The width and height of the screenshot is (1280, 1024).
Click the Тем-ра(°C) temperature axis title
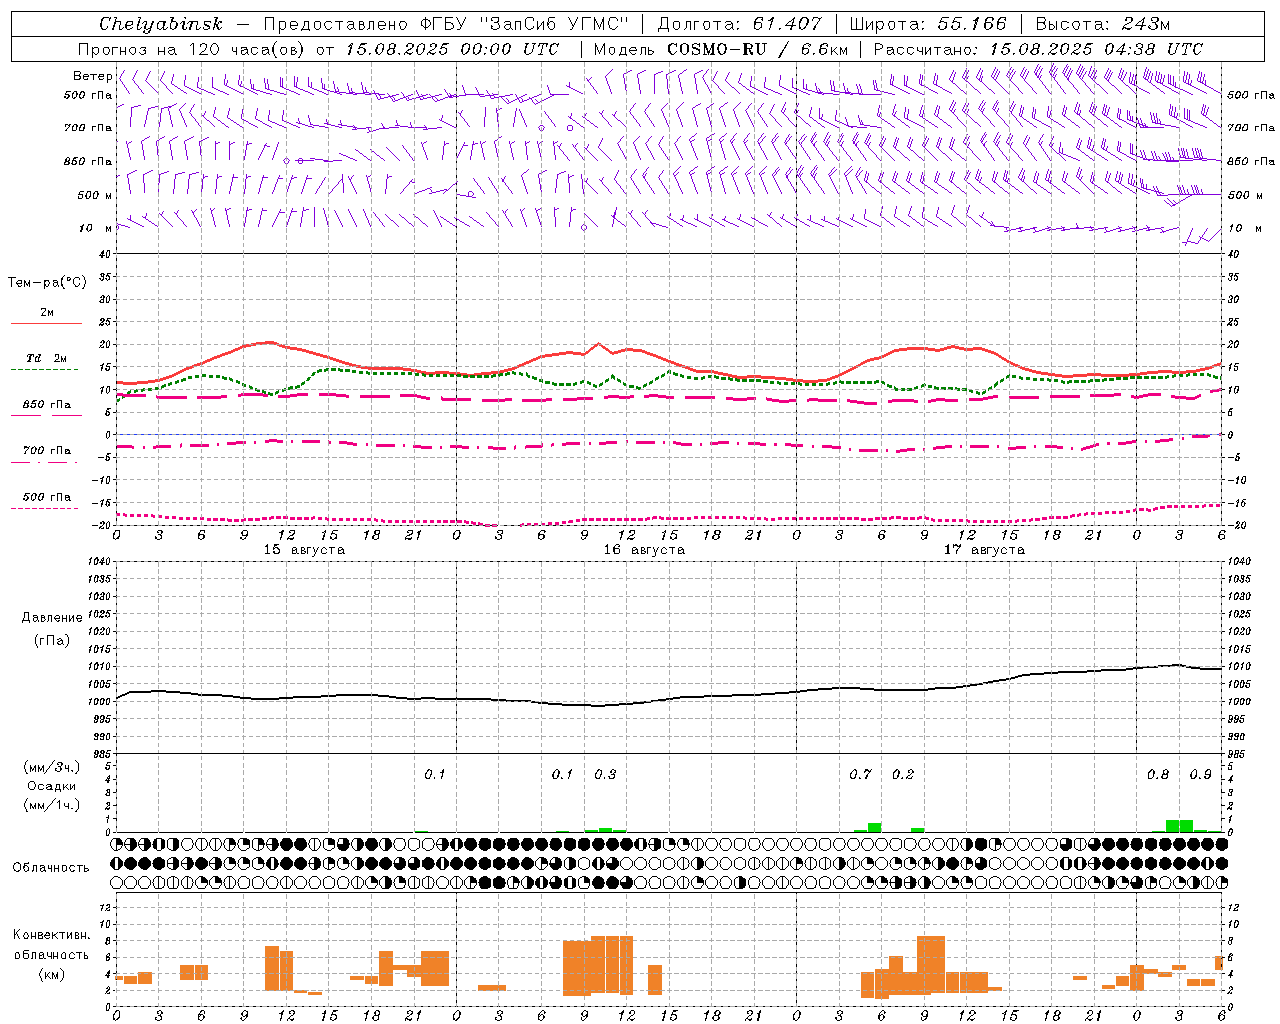[47, 283]
